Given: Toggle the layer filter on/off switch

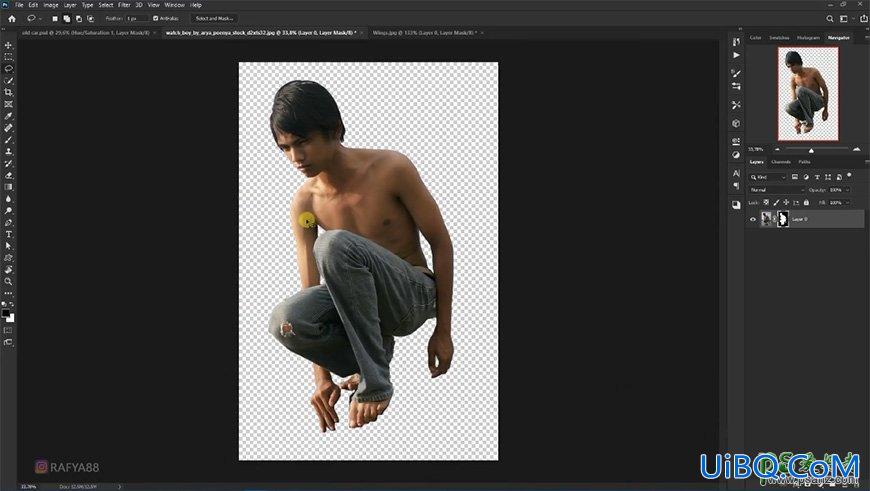Looking at the screenshot, I should 849,176.
